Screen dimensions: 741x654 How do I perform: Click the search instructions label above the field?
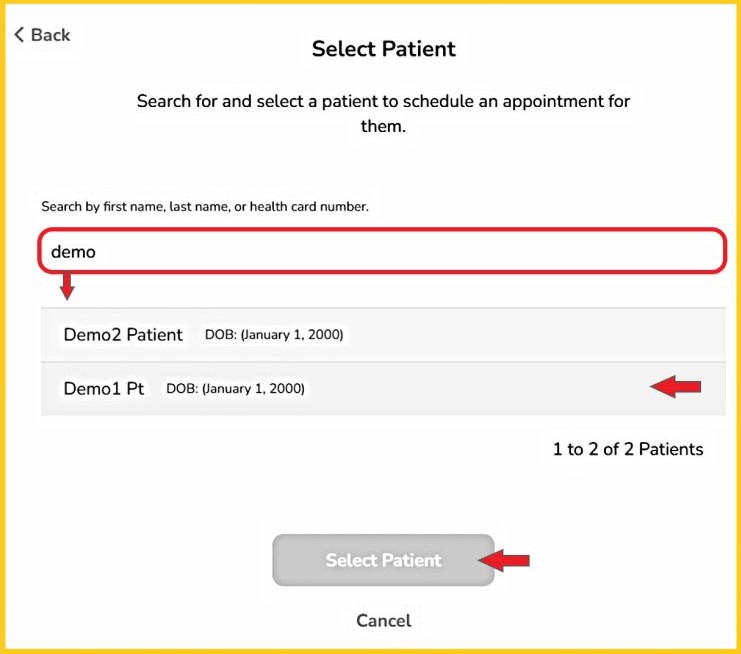[x=205, y=207]
